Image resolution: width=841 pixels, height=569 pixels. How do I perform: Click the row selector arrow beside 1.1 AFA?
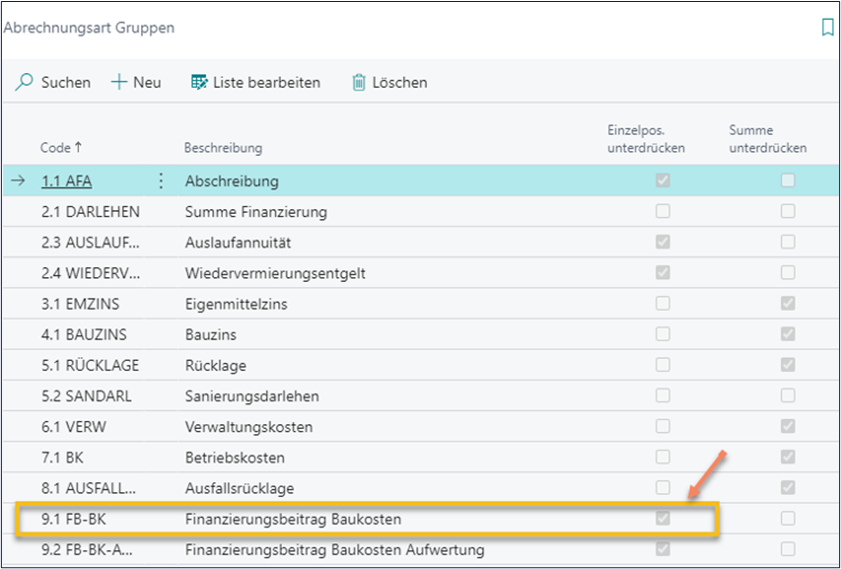click(18, 181)
